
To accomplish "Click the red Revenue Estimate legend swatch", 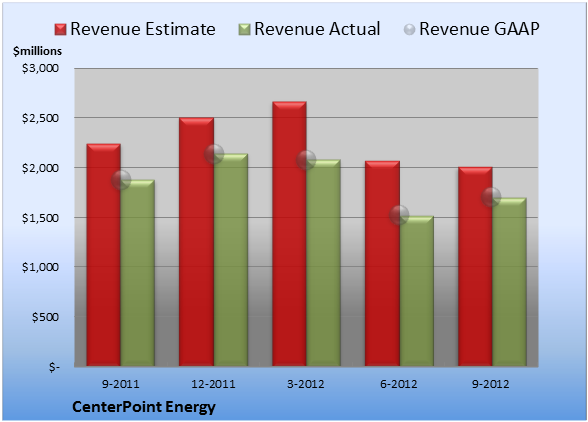I will [x=60, y=30].
